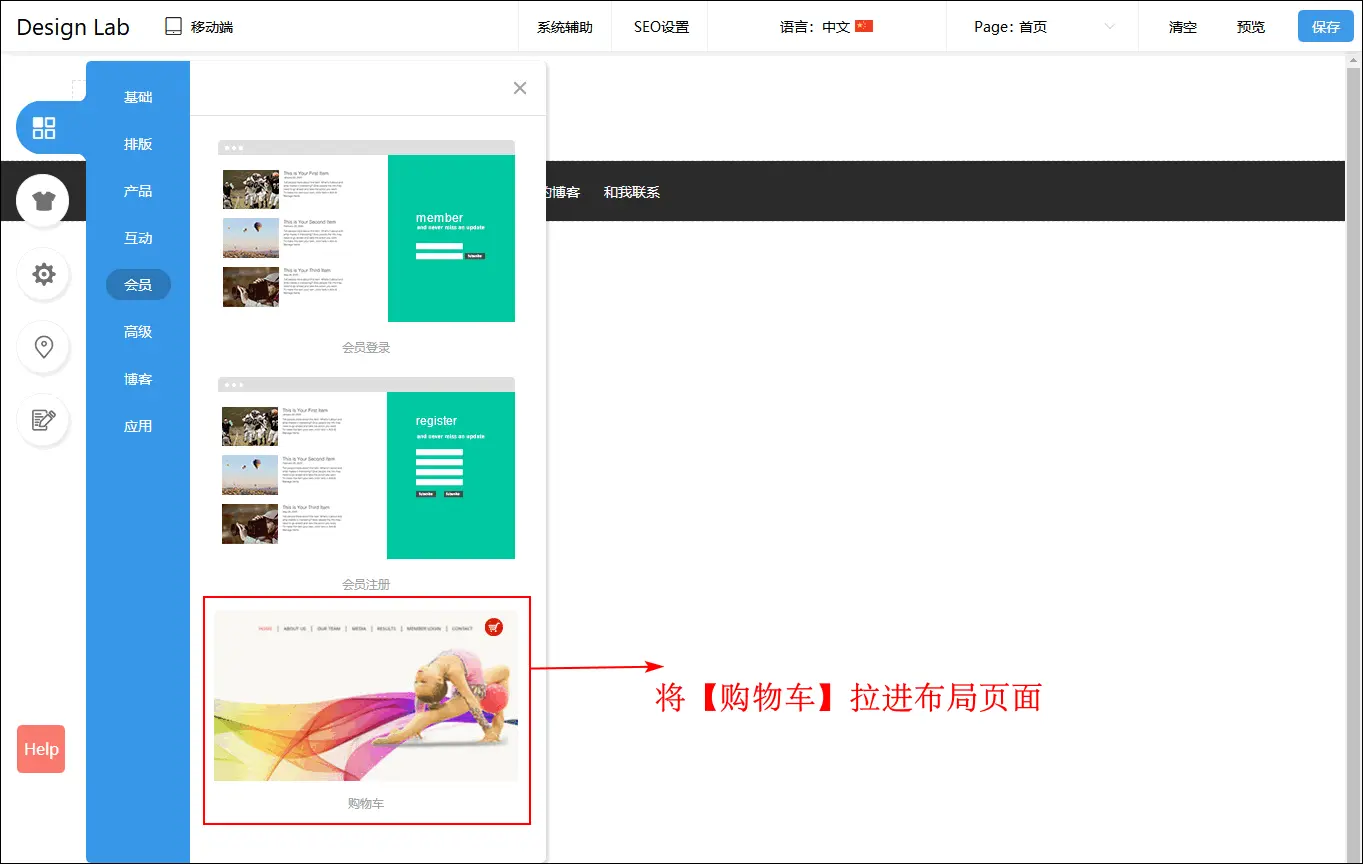Select the 购物车 component thumbnail
1363x864 pixels.
pyautogui.click(x=366, y=696)
